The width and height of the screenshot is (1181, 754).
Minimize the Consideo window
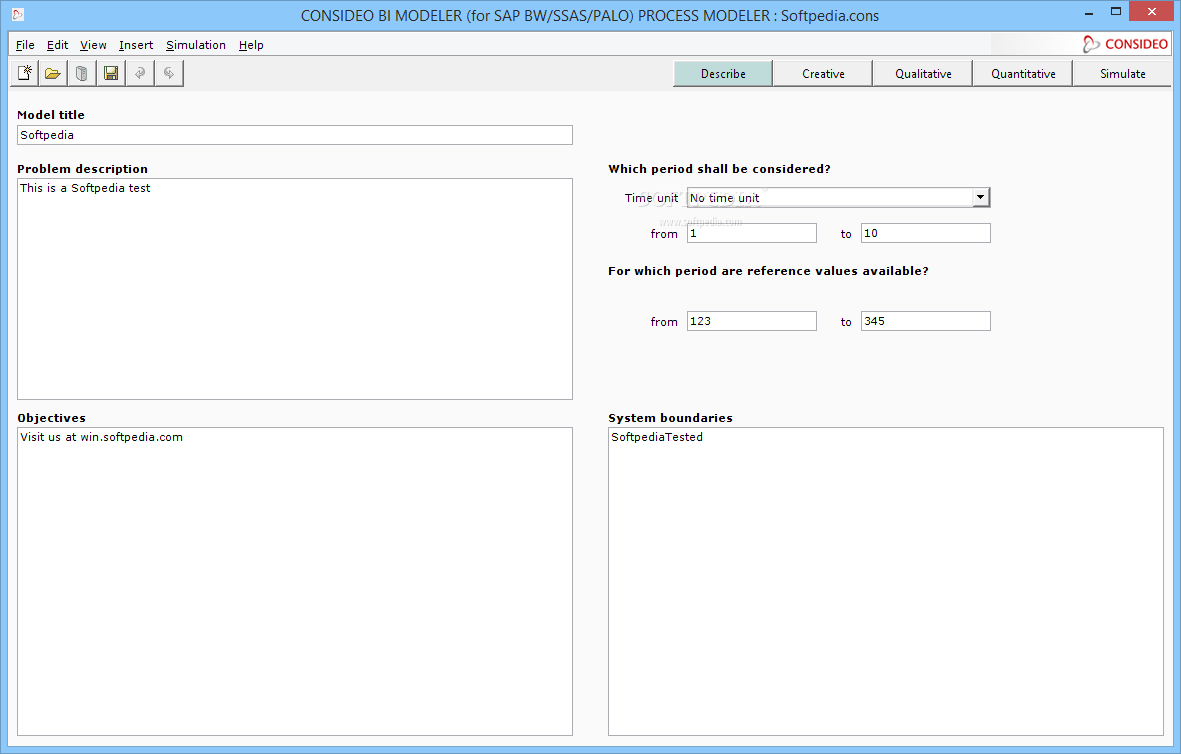[x=1089, y=13]
